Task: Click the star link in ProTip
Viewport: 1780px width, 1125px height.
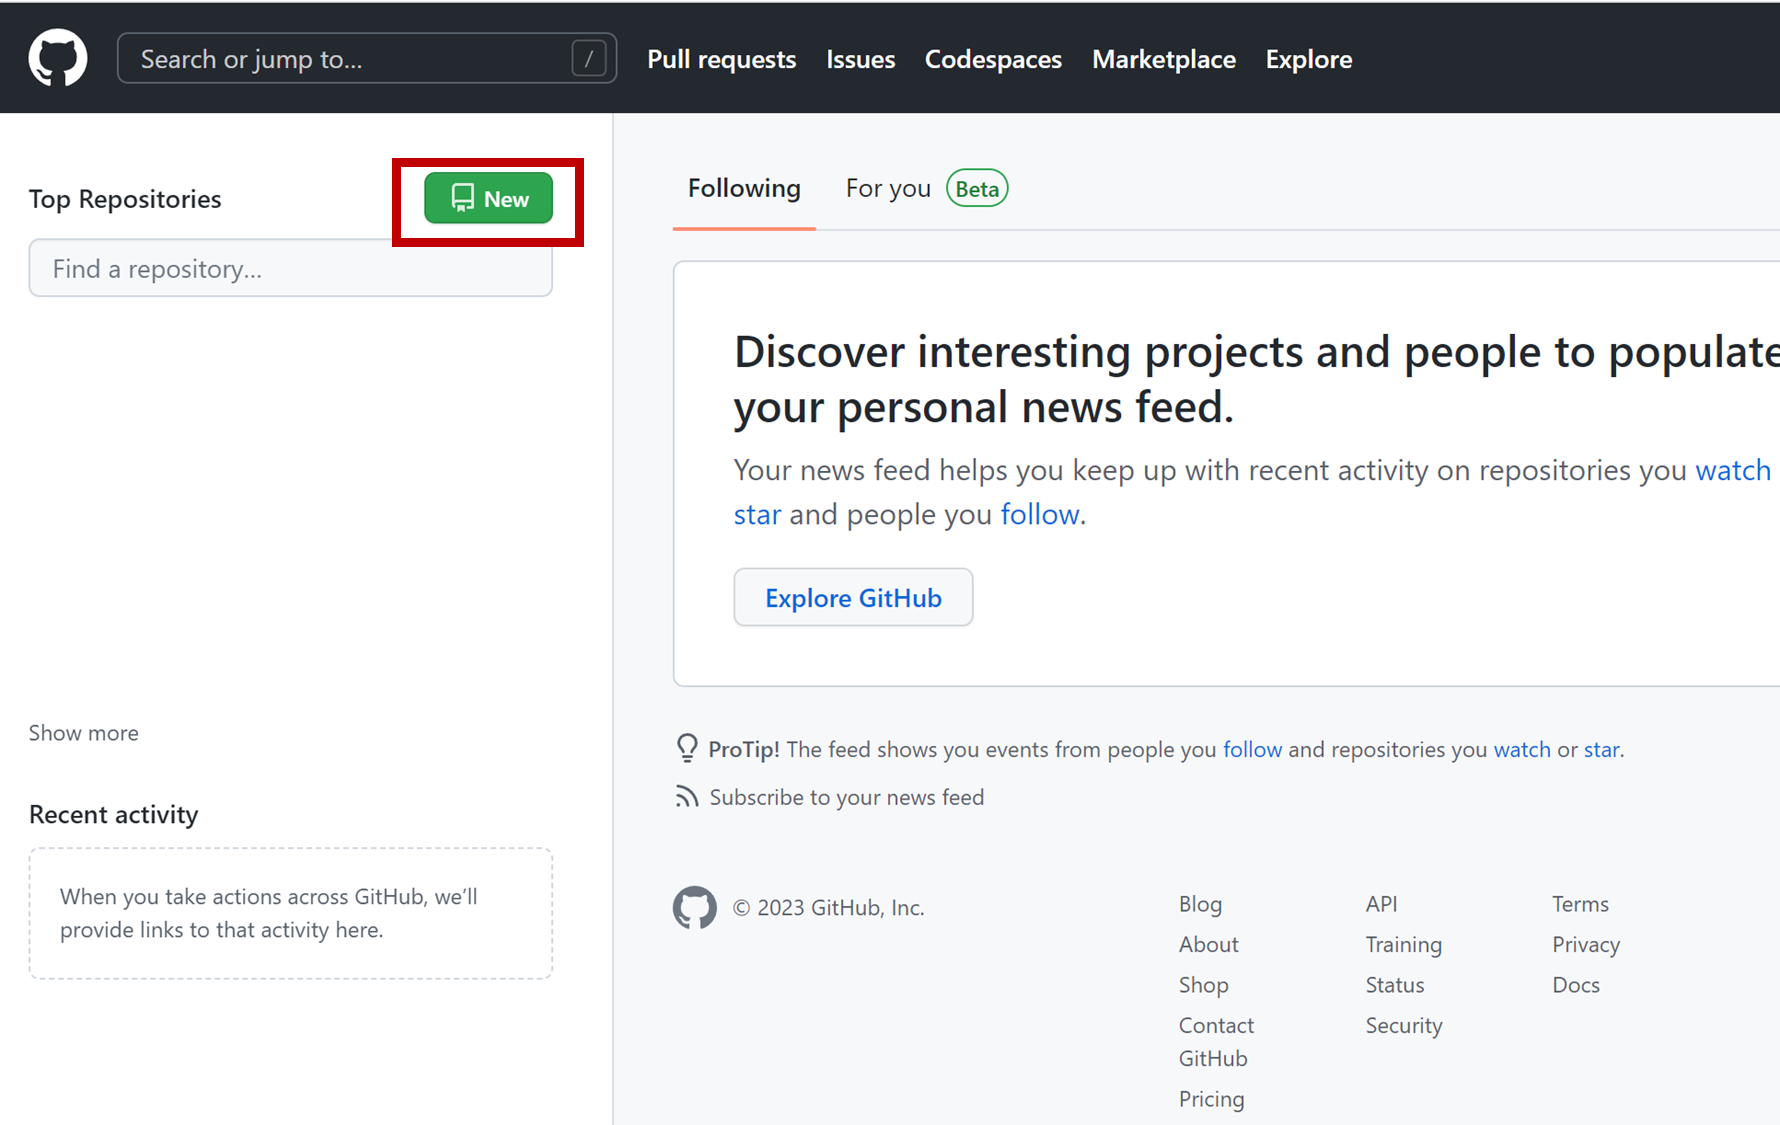Action: [x=1601, y=749]
